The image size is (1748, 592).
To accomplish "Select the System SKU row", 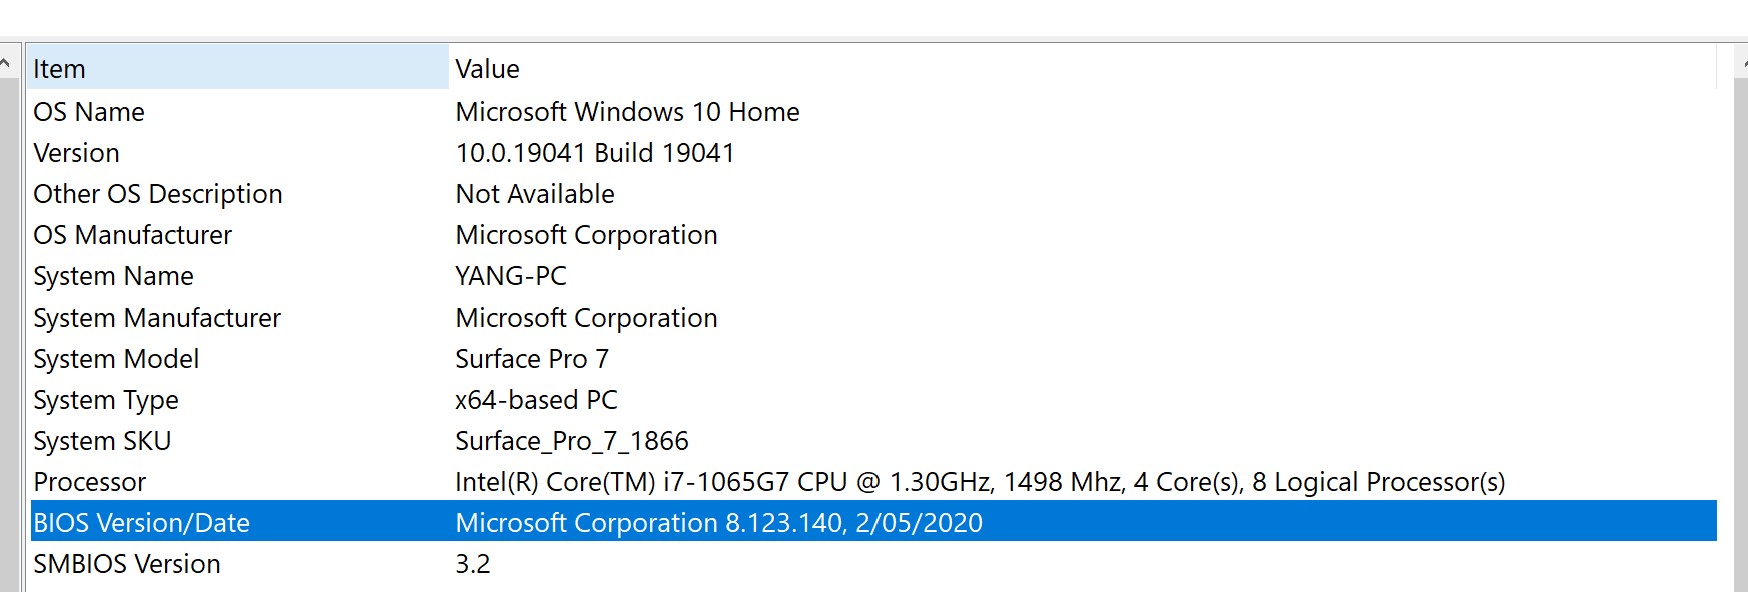I will click(x=873, y=440).
